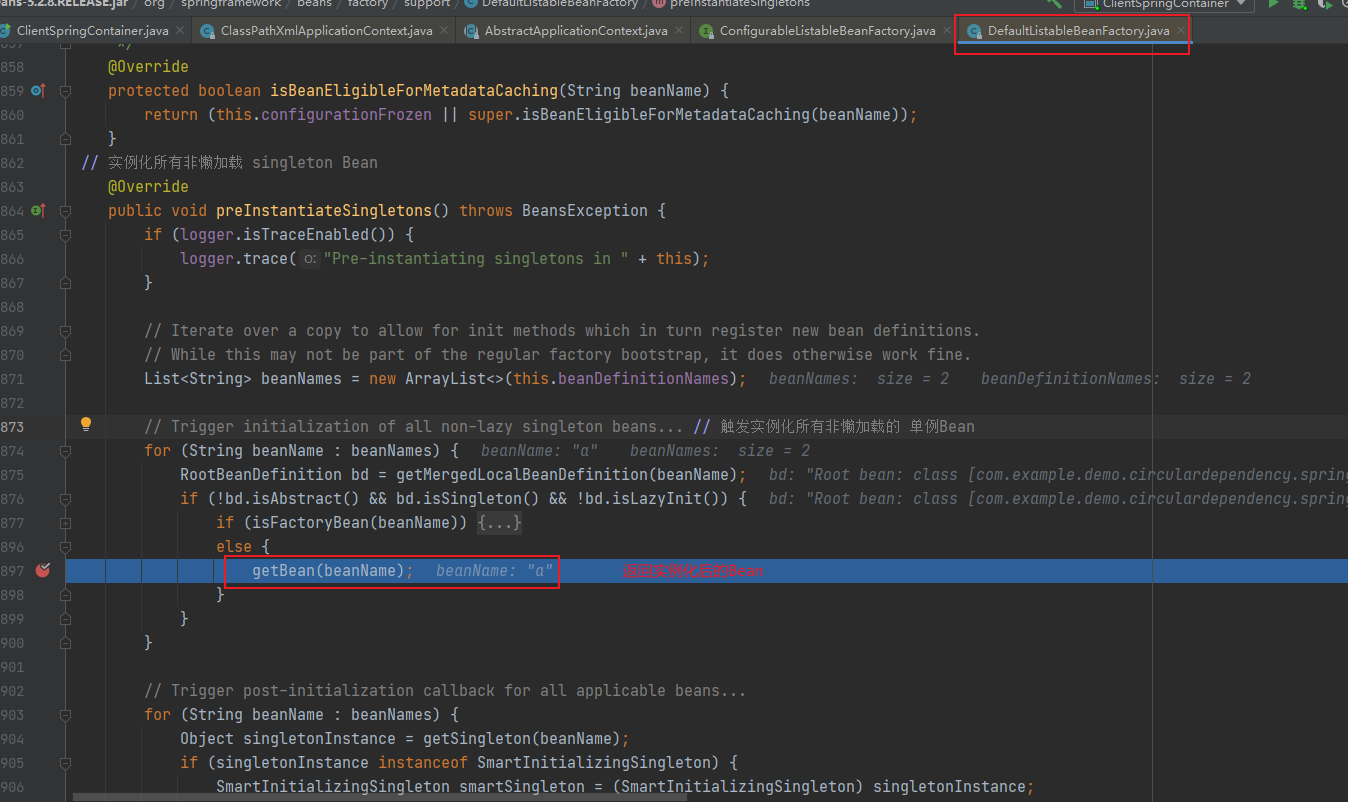Click the yellow lightbulb intention icon
Screen dimensions: 1348x802
click(86, 424)
